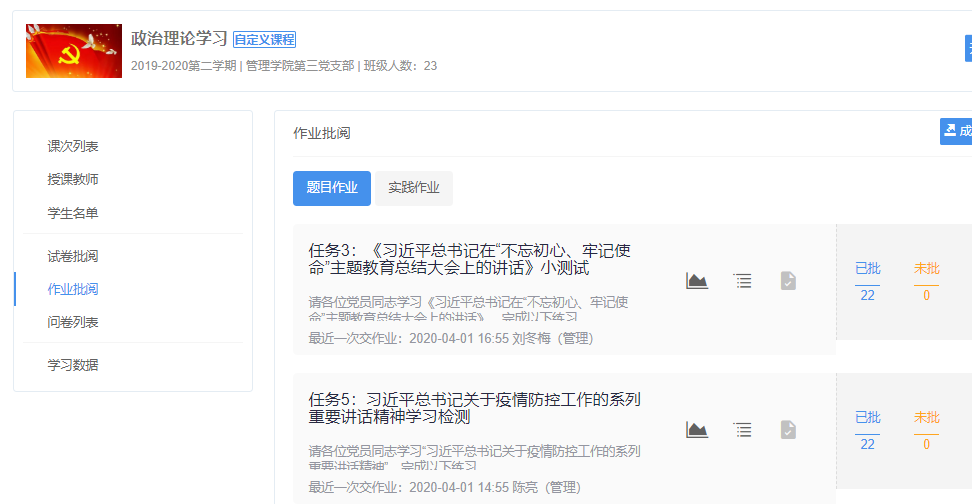
Task: Open the area chart statistics icon for 任务3
Action: pyautogui.click(x=697, y=281)
